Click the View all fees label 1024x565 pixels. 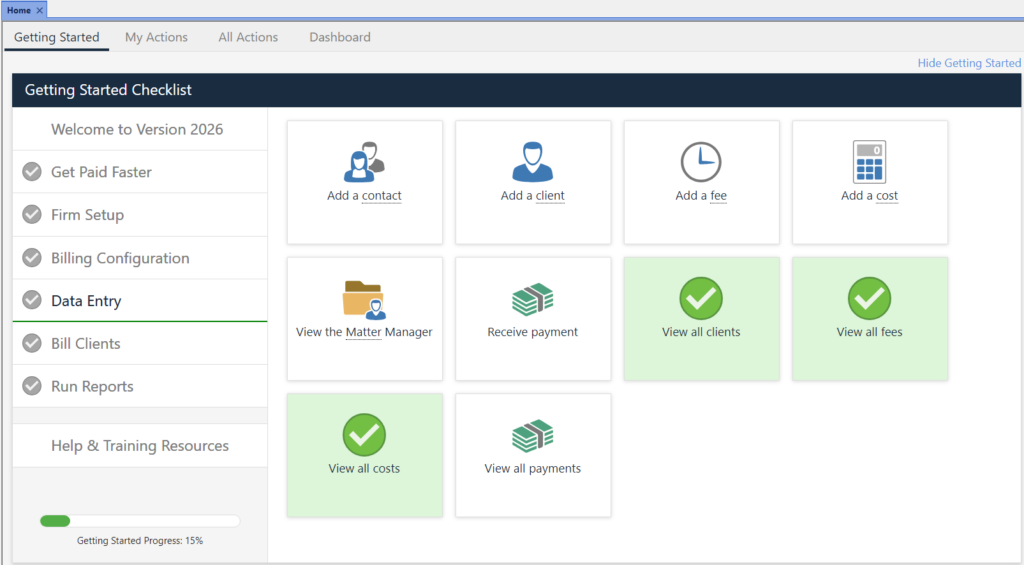tap(869, 332)
